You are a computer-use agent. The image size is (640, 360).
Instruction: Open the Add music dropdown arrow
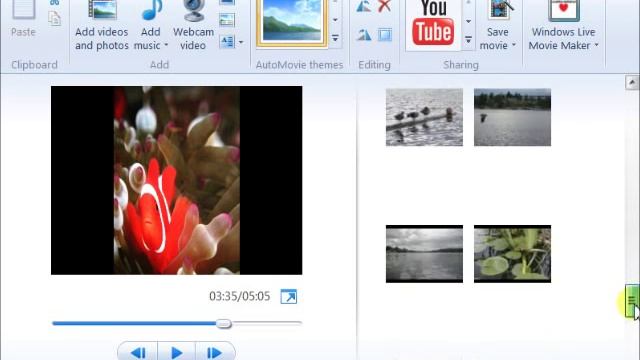click(x=166, y=46)
